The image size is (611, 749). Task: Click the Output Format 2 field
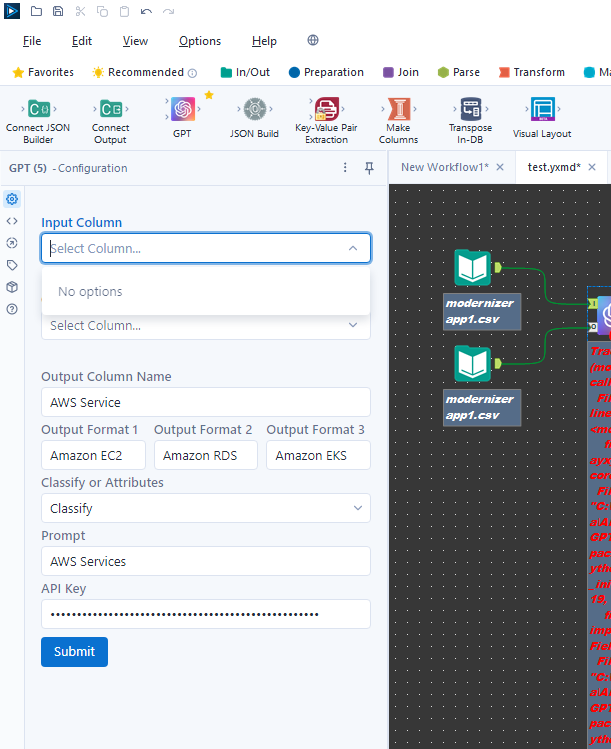[206, 455]
